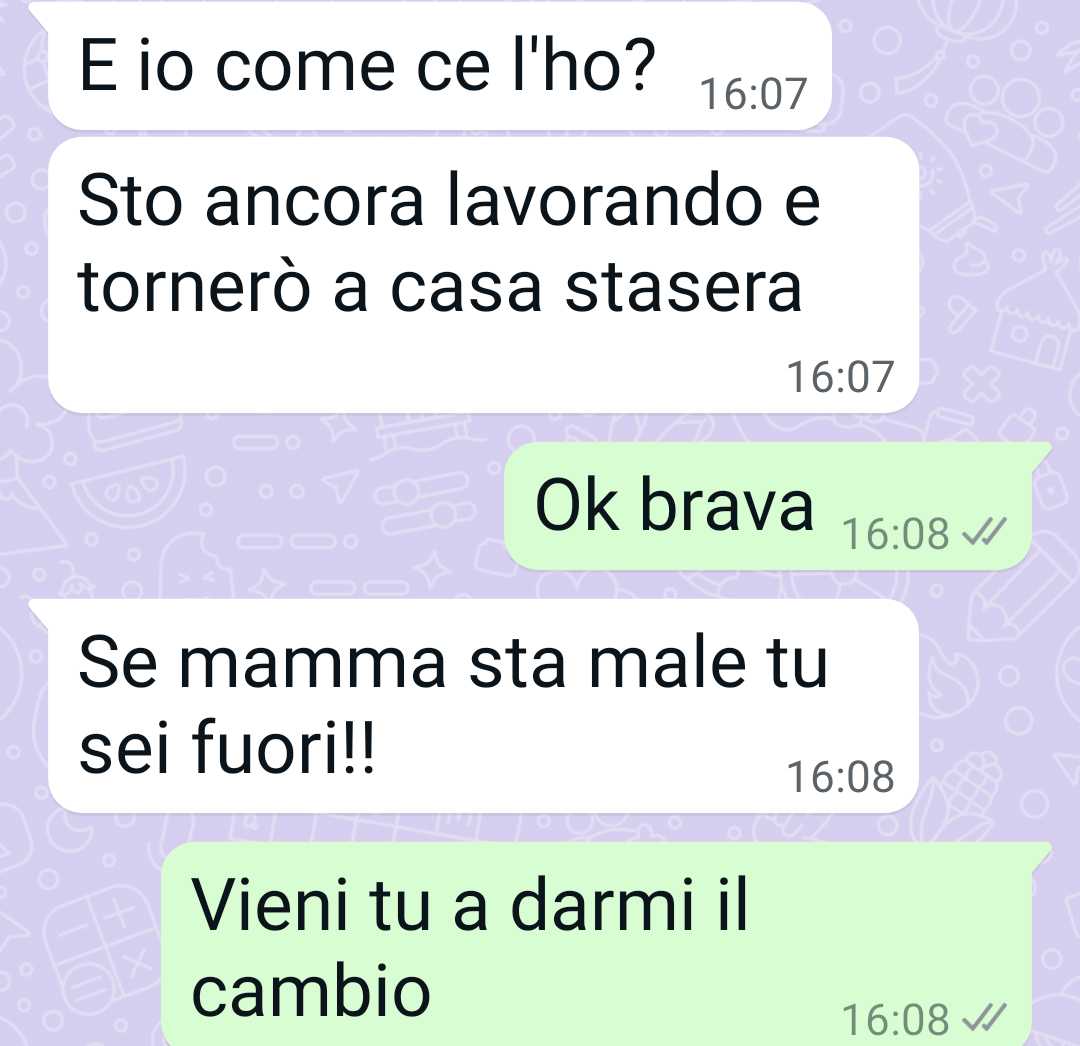Click the 16:07 timestamp on 'E io come ce l'ho?'
1080x1046 pixels.
[753, 94]
